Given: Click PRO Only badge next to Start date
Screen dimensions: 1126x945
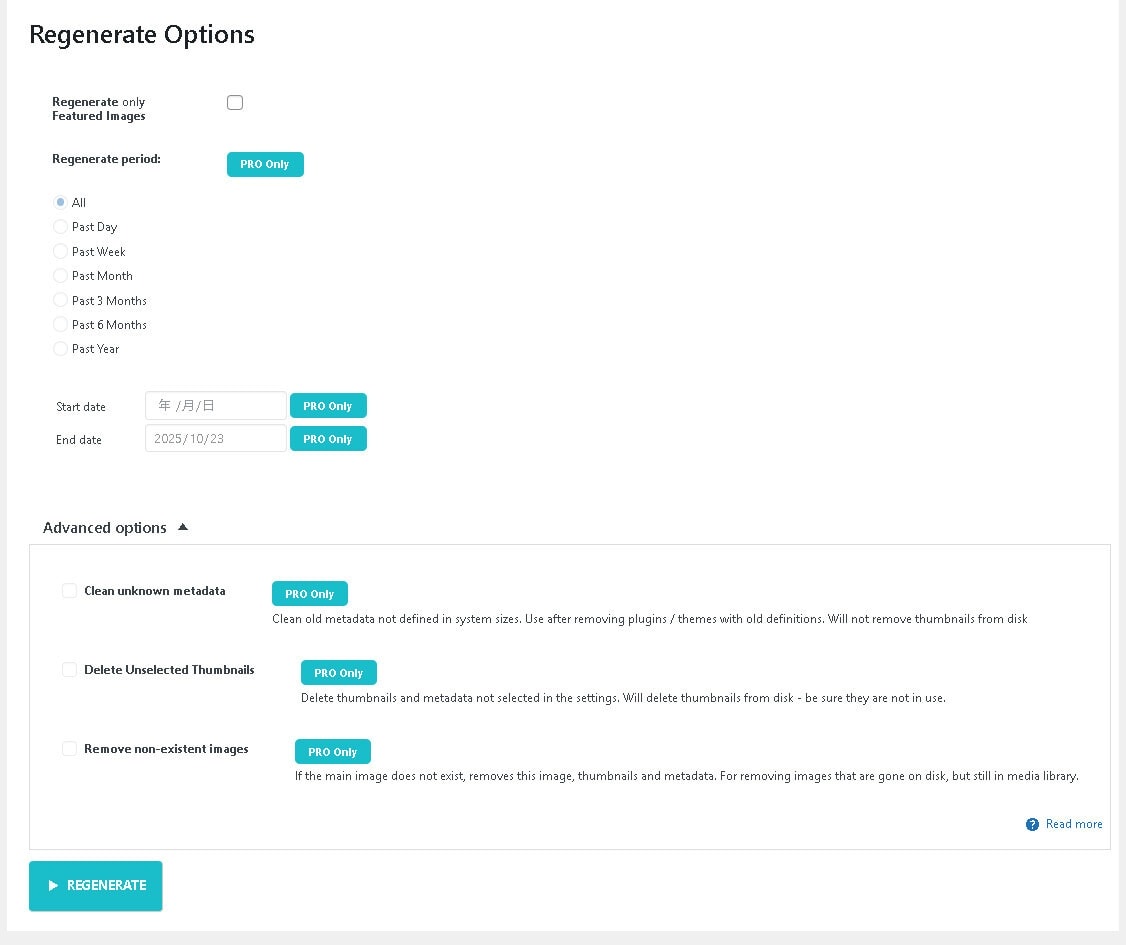Looking at the screenshot, I should (x=328, y=406).
